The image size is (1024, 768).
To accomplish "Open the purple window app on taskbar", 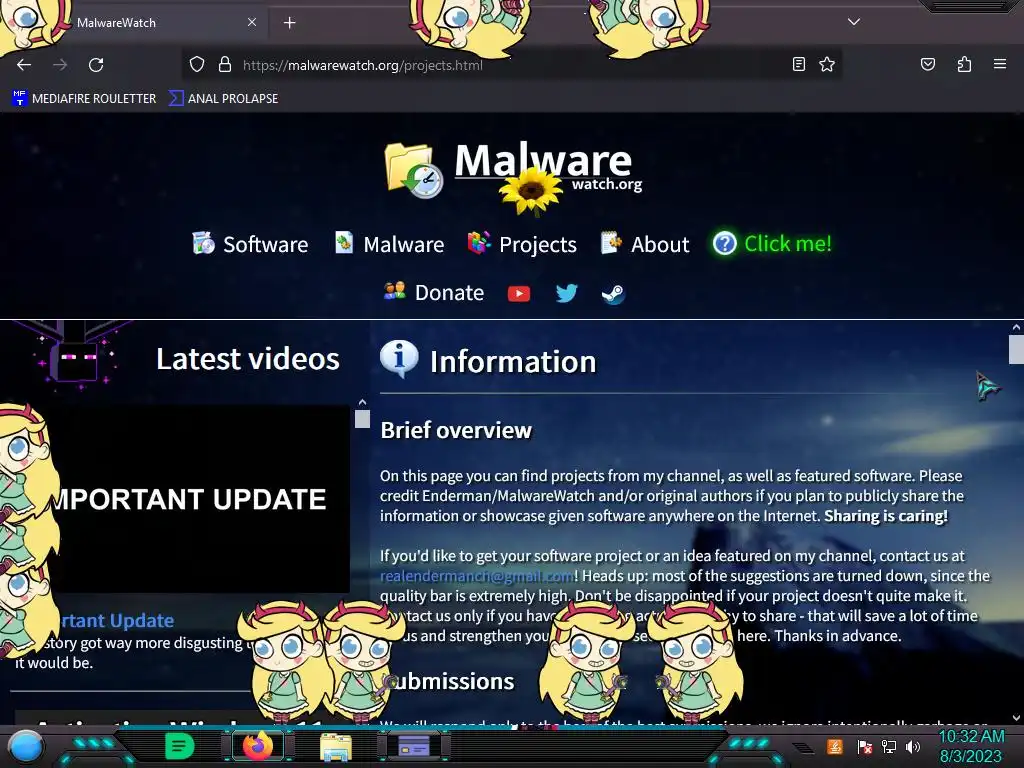I will click(x=413, y=746).
